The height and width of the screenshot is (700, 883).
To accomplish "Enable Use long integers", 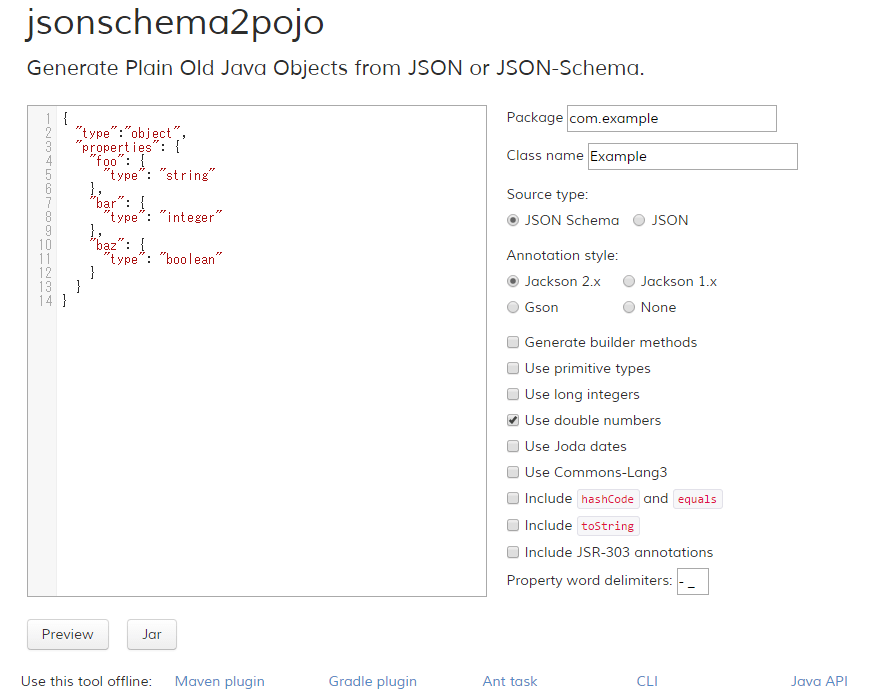I will point(513,394).
